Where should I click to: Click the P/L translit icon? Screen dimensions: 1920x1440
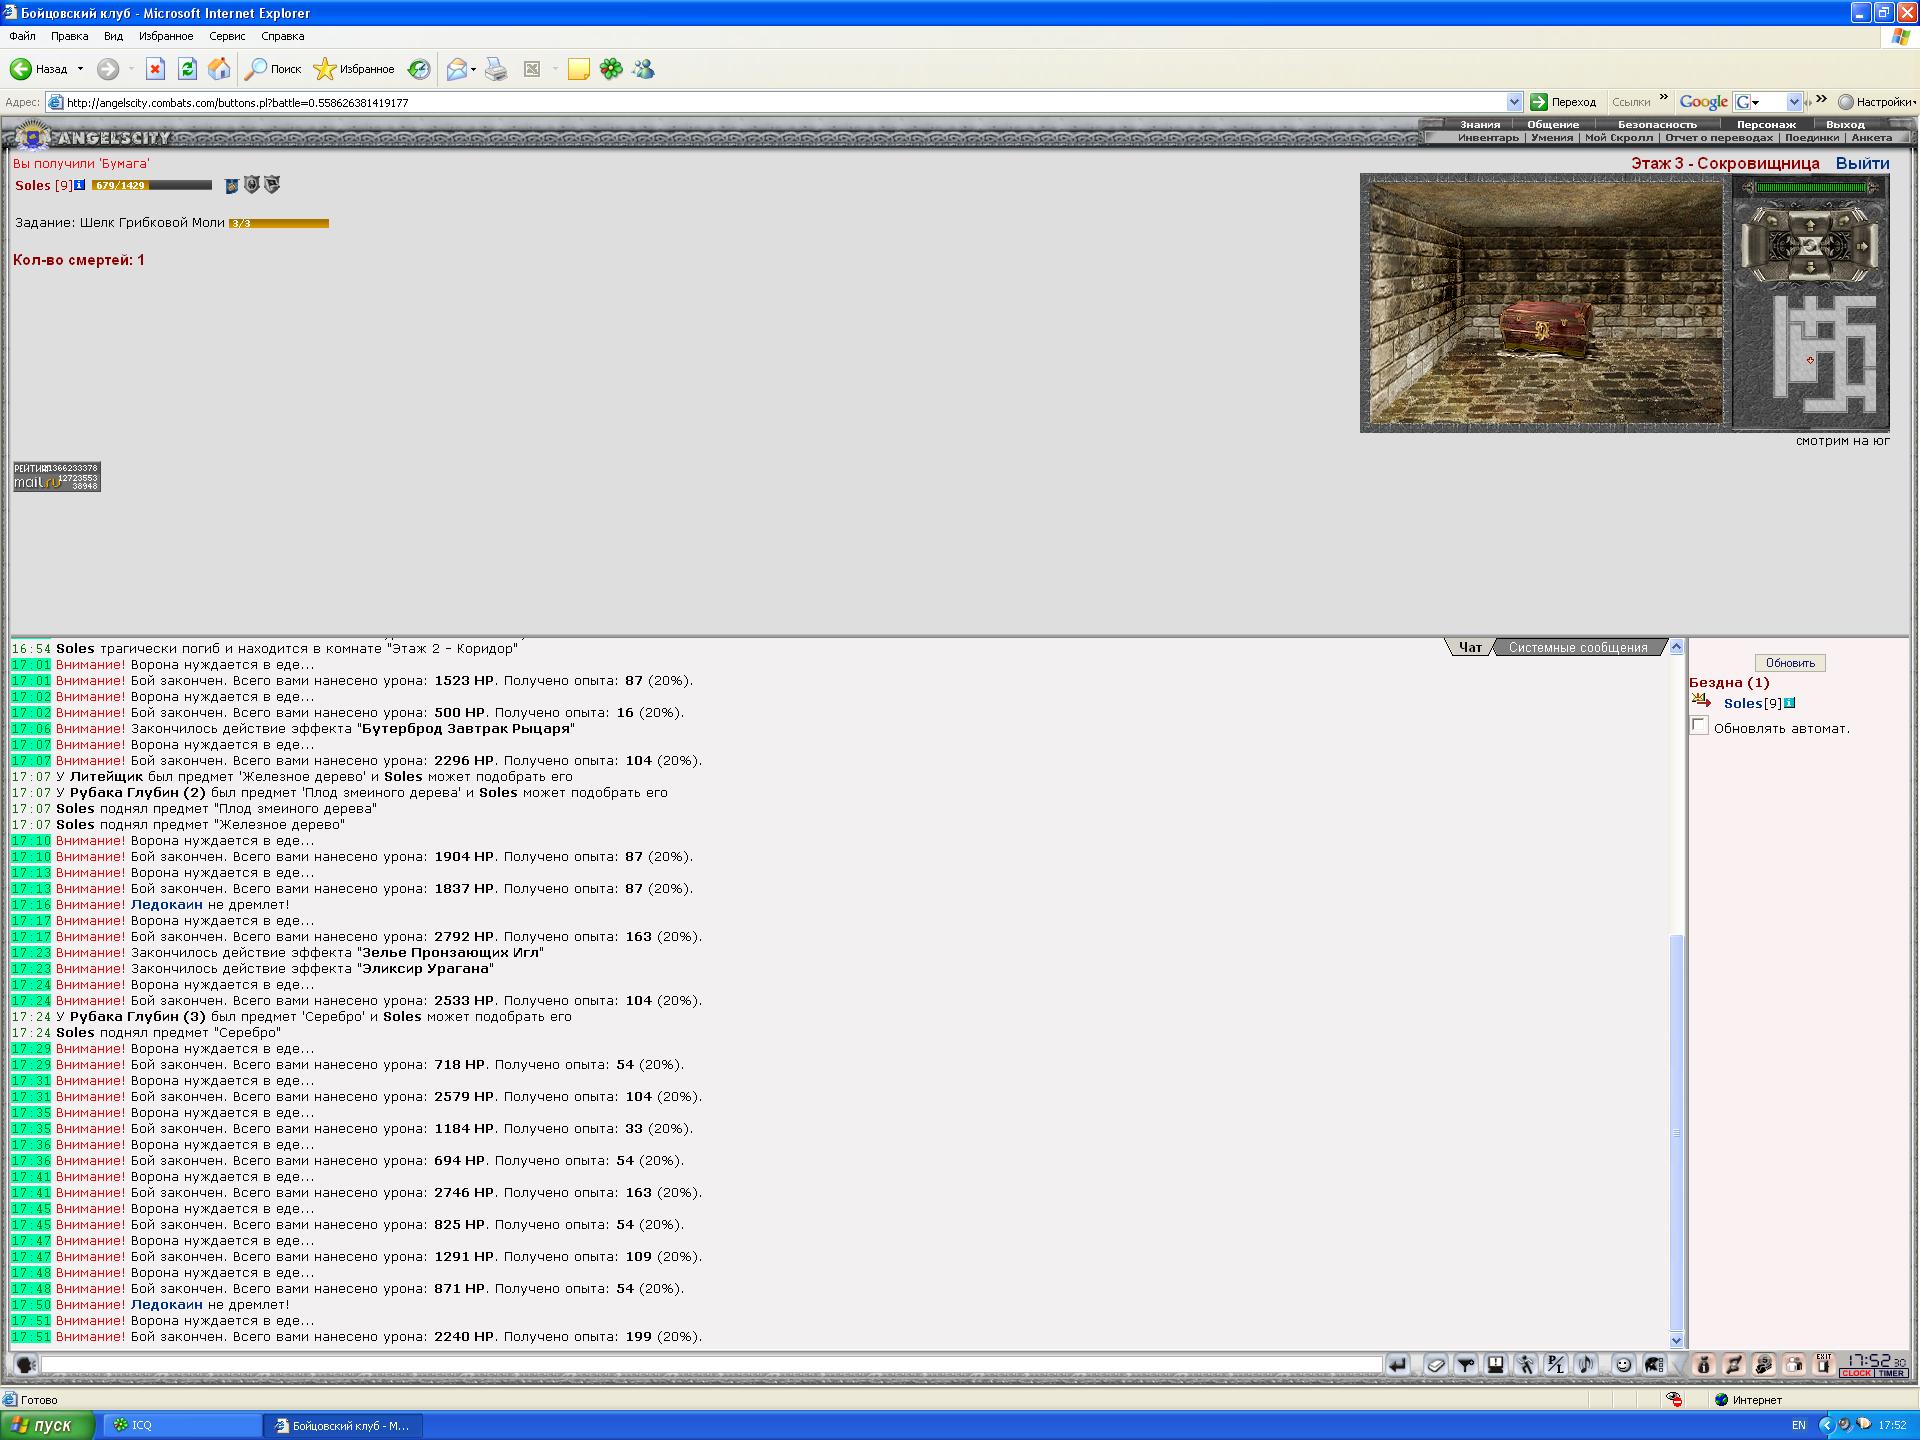(1556, 1364)
